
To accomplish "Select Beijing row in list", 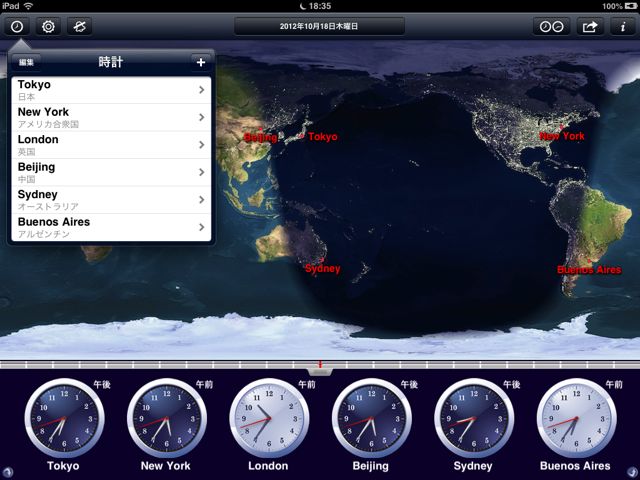I will click(x=111, y=172).
